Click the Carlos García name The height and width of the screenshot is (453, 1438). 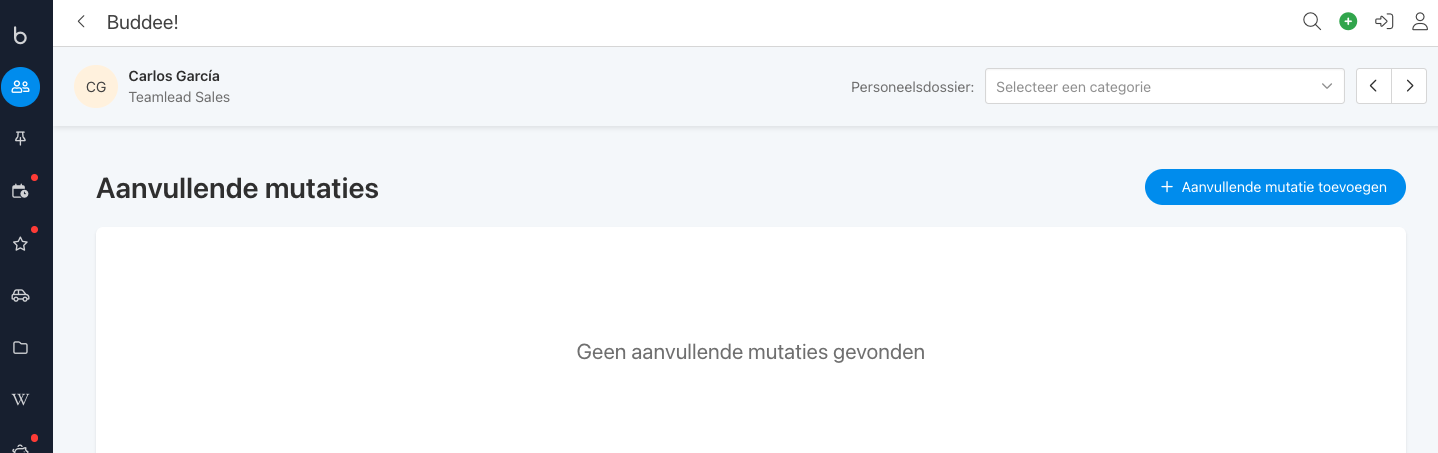tap(174, 76)
